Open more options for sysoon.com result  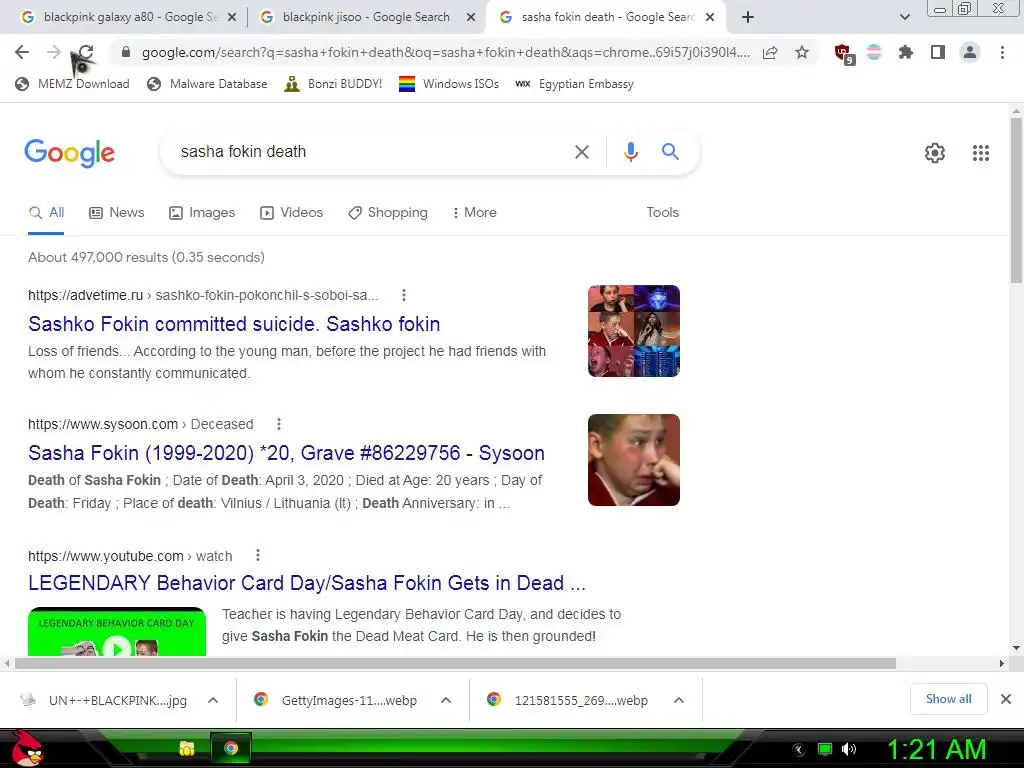click(279, 424)
